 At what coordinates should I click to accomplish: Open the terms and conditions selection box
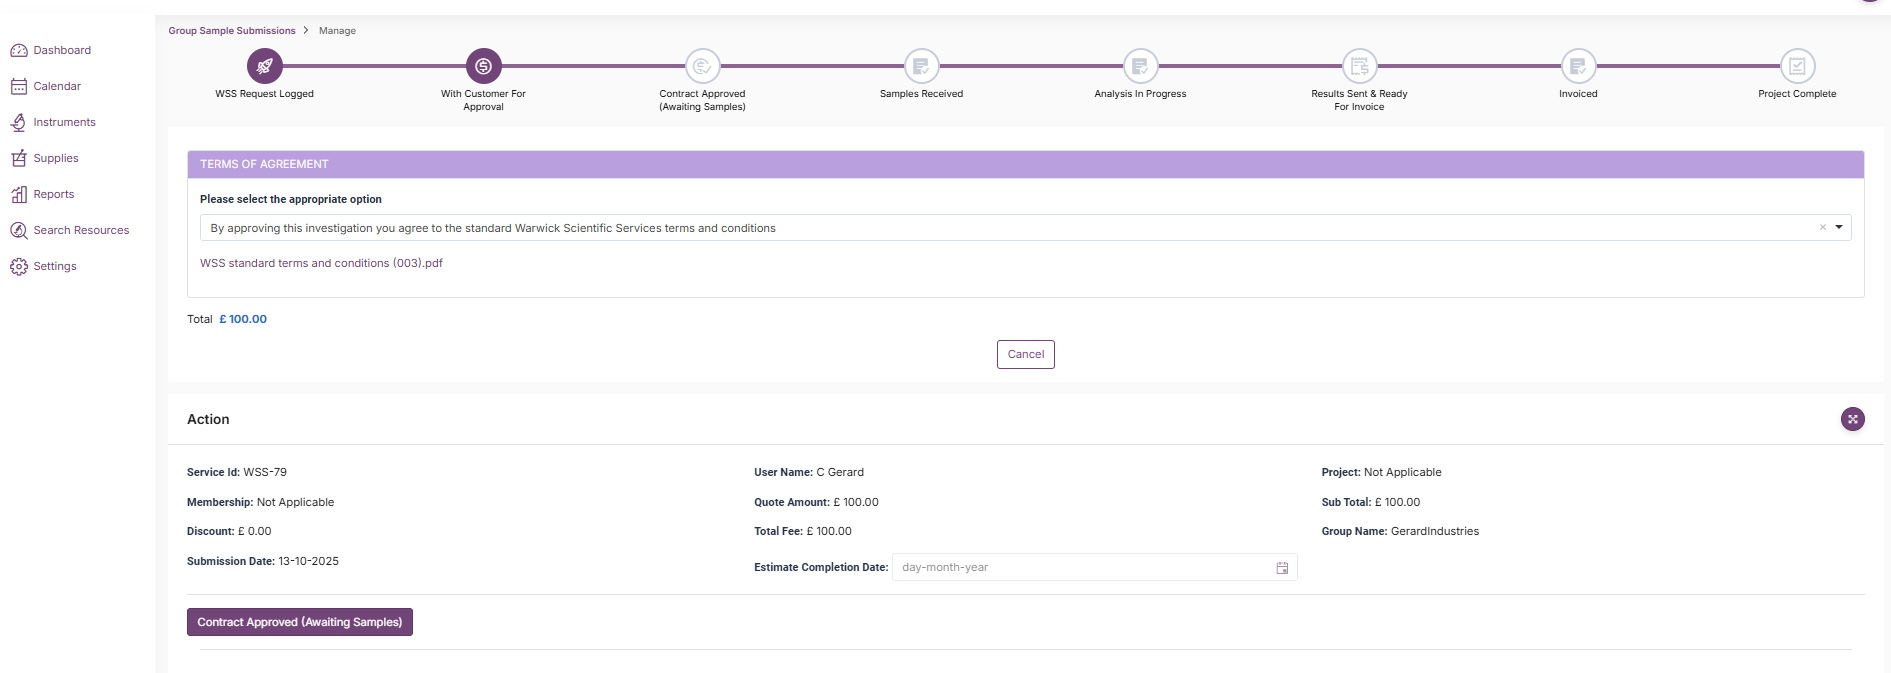(1000, 228)
